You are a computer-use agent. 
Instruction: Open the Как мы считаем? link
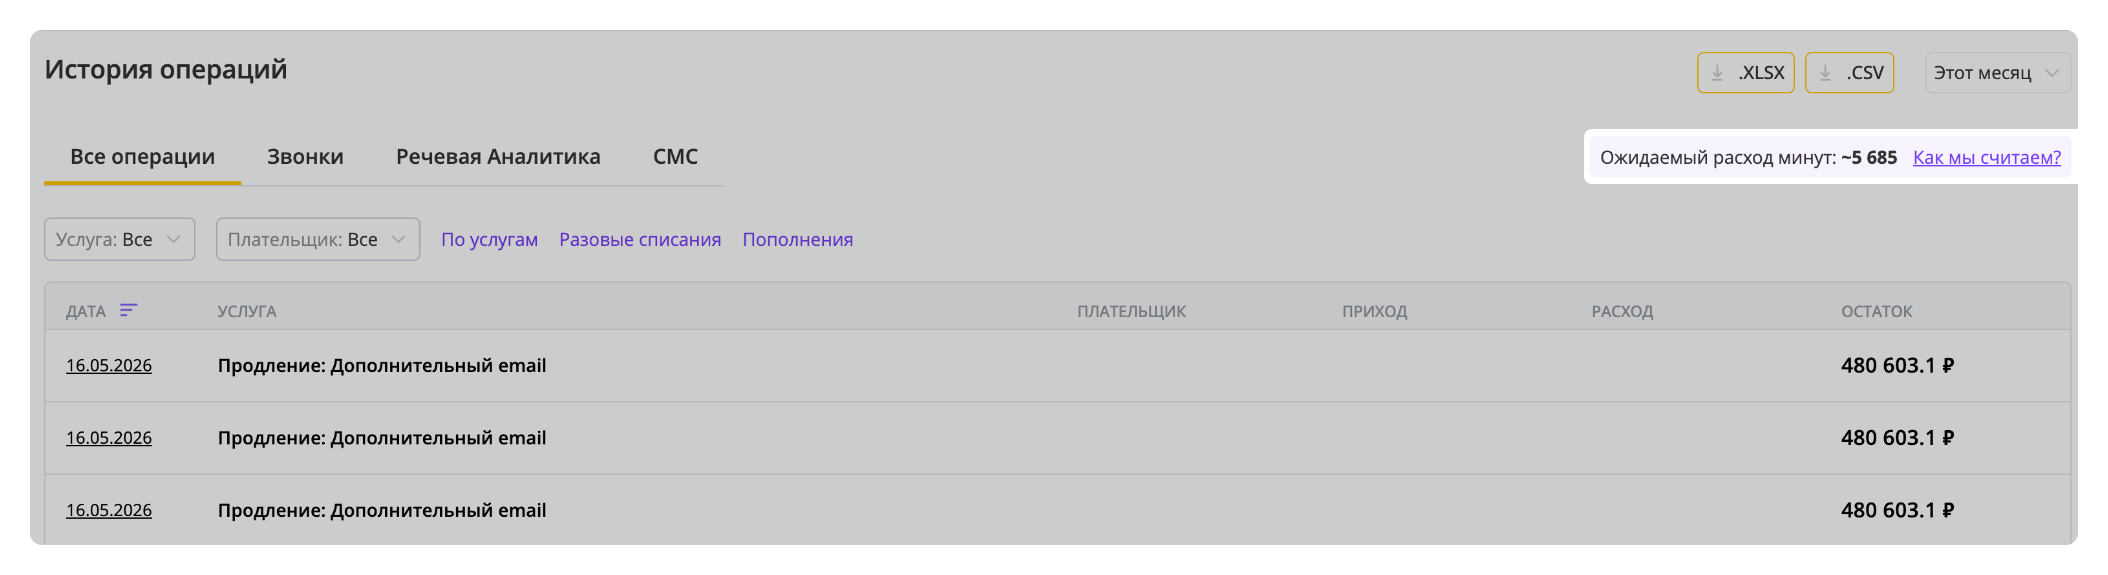pyautogui.click(x=1987, y=157)
